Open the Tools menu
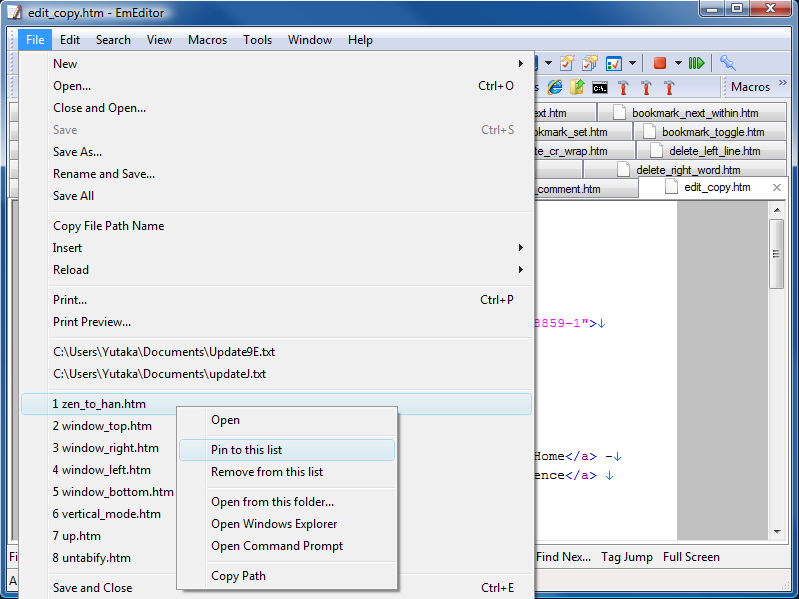This screenshot has height=599, width=799. pos(257,40)
